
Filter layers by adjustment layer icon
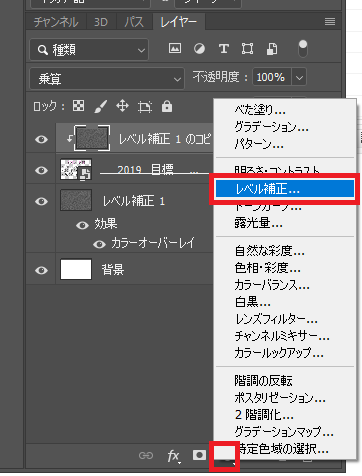pyautogui.click(x=199, y=49)
